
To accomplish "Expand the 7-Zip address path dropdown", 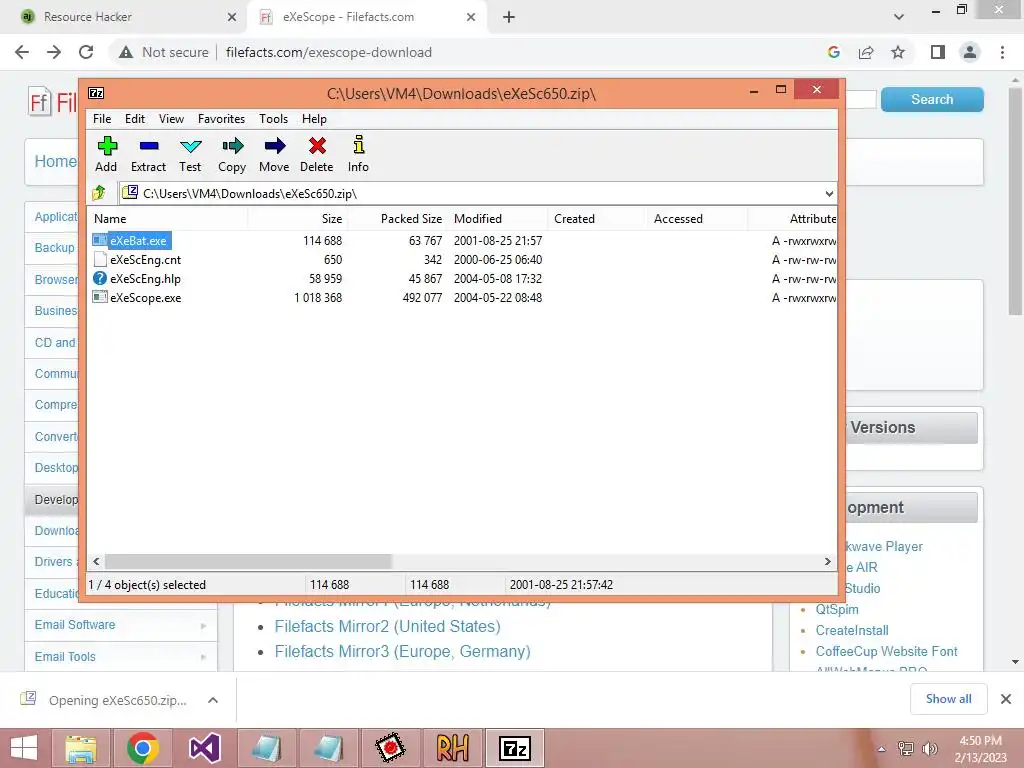I will pos(829,193).
